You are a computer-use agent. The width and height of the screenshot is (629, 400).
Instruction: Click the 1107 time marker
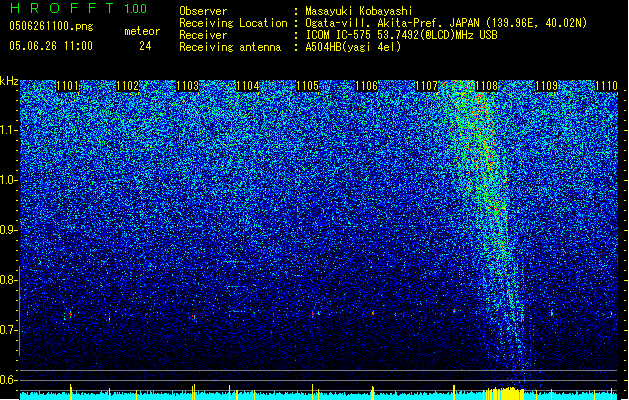[427, 86]
